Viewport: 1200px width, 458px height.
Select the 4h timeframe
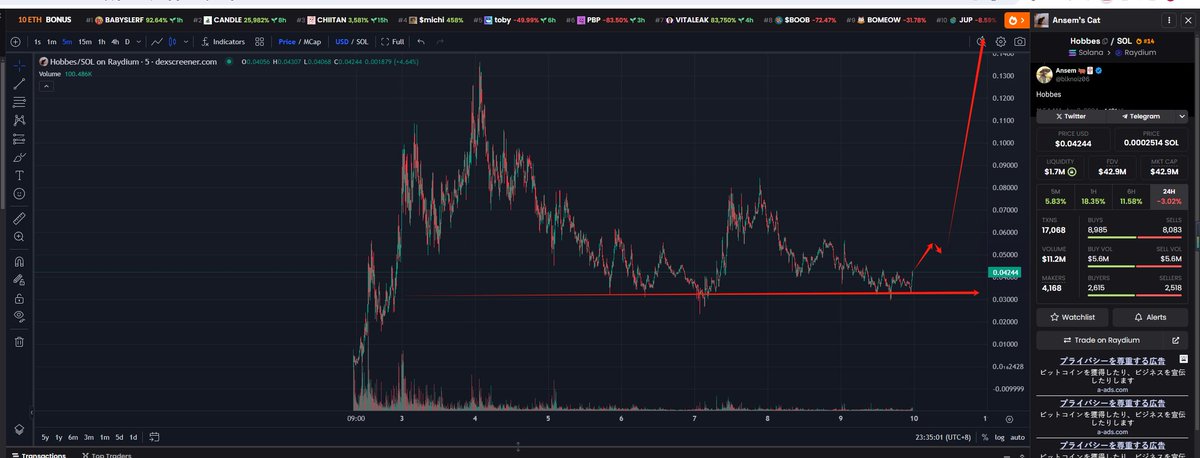(x=115, y=42)
